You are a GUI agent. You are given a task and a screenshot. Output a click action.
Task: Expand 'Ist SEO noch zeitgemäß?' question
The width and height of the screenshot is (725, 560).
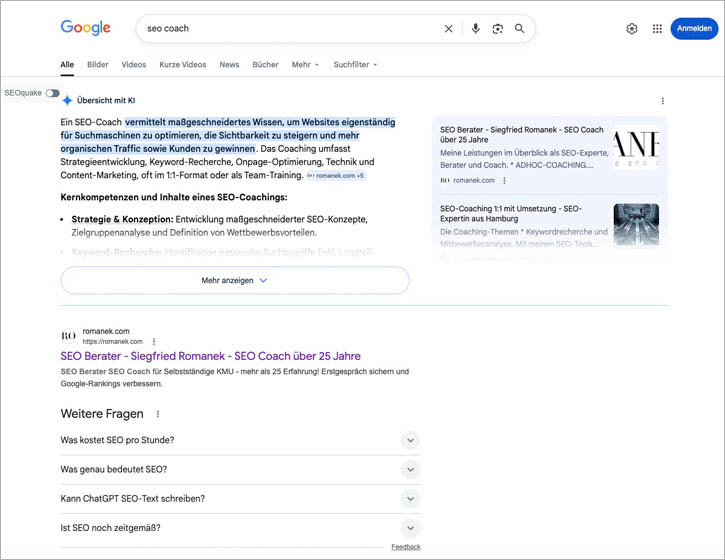coord(240,528)
